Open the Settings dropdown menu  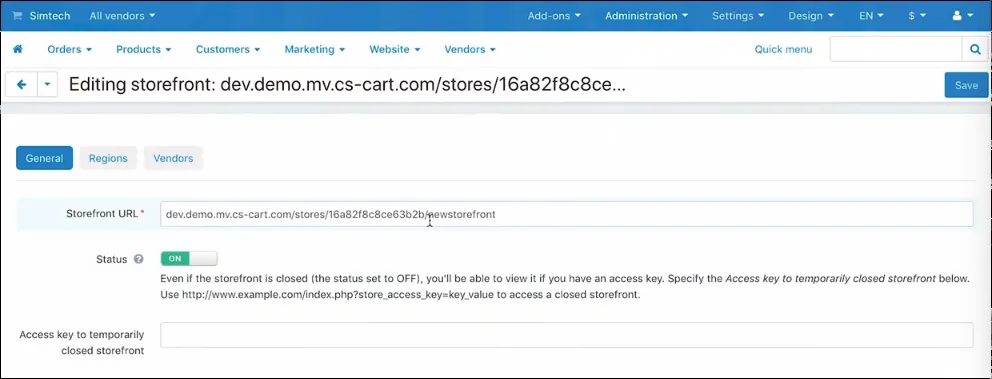point(738,16)
